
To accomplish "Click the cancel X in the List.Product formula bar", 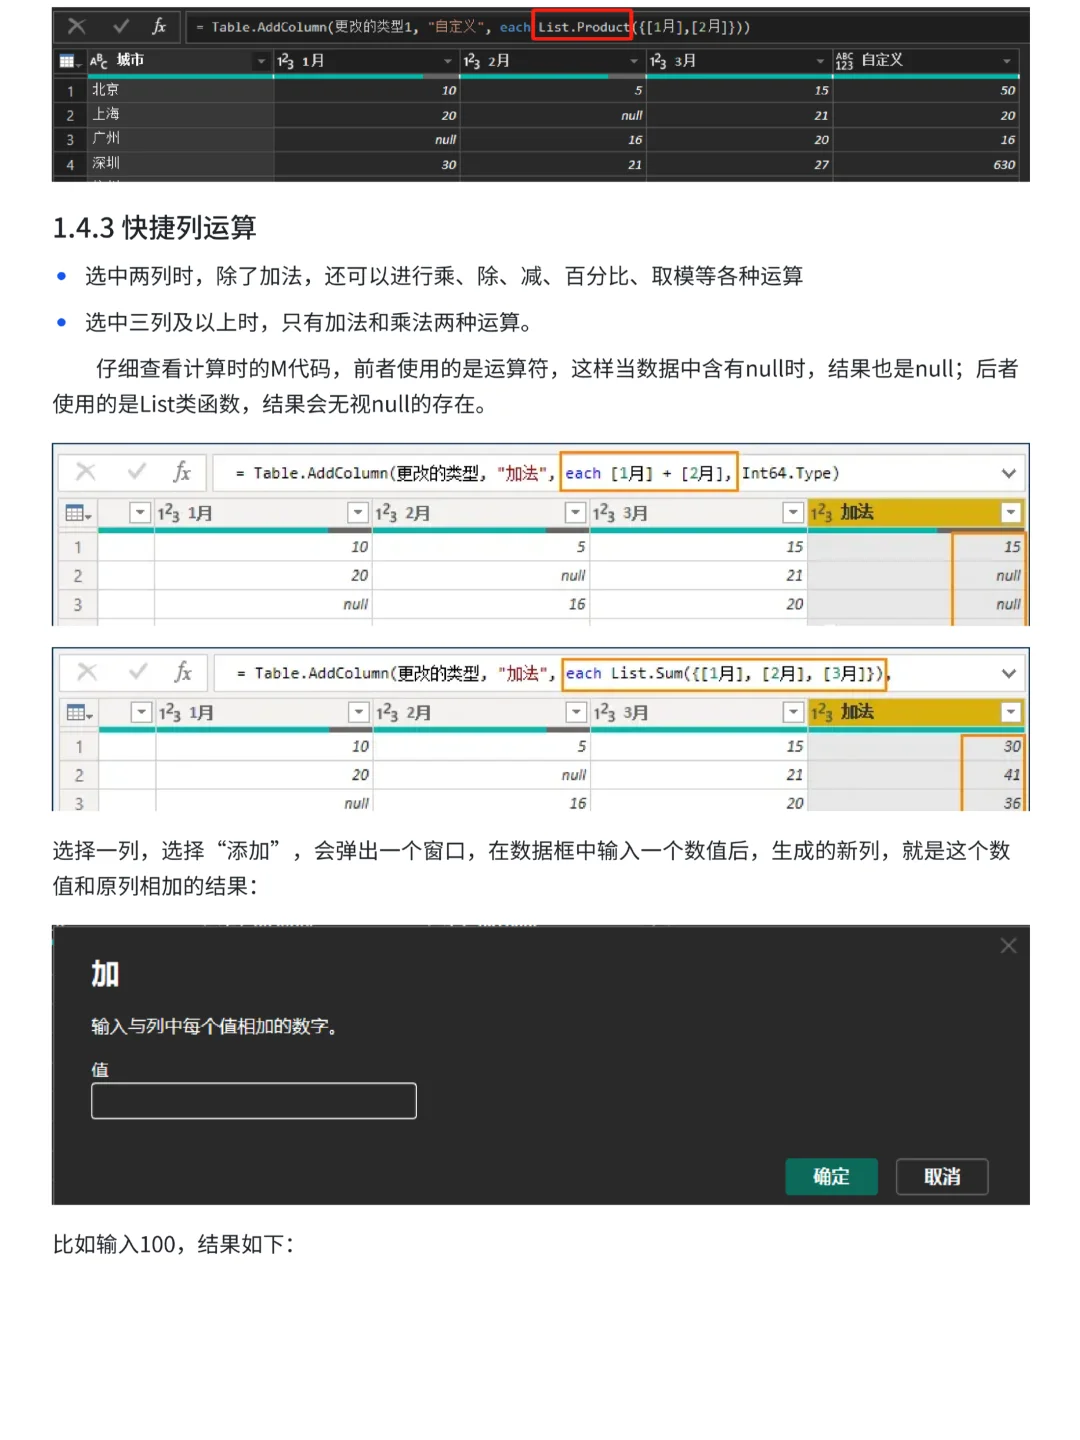I will (x=77, y=27).
